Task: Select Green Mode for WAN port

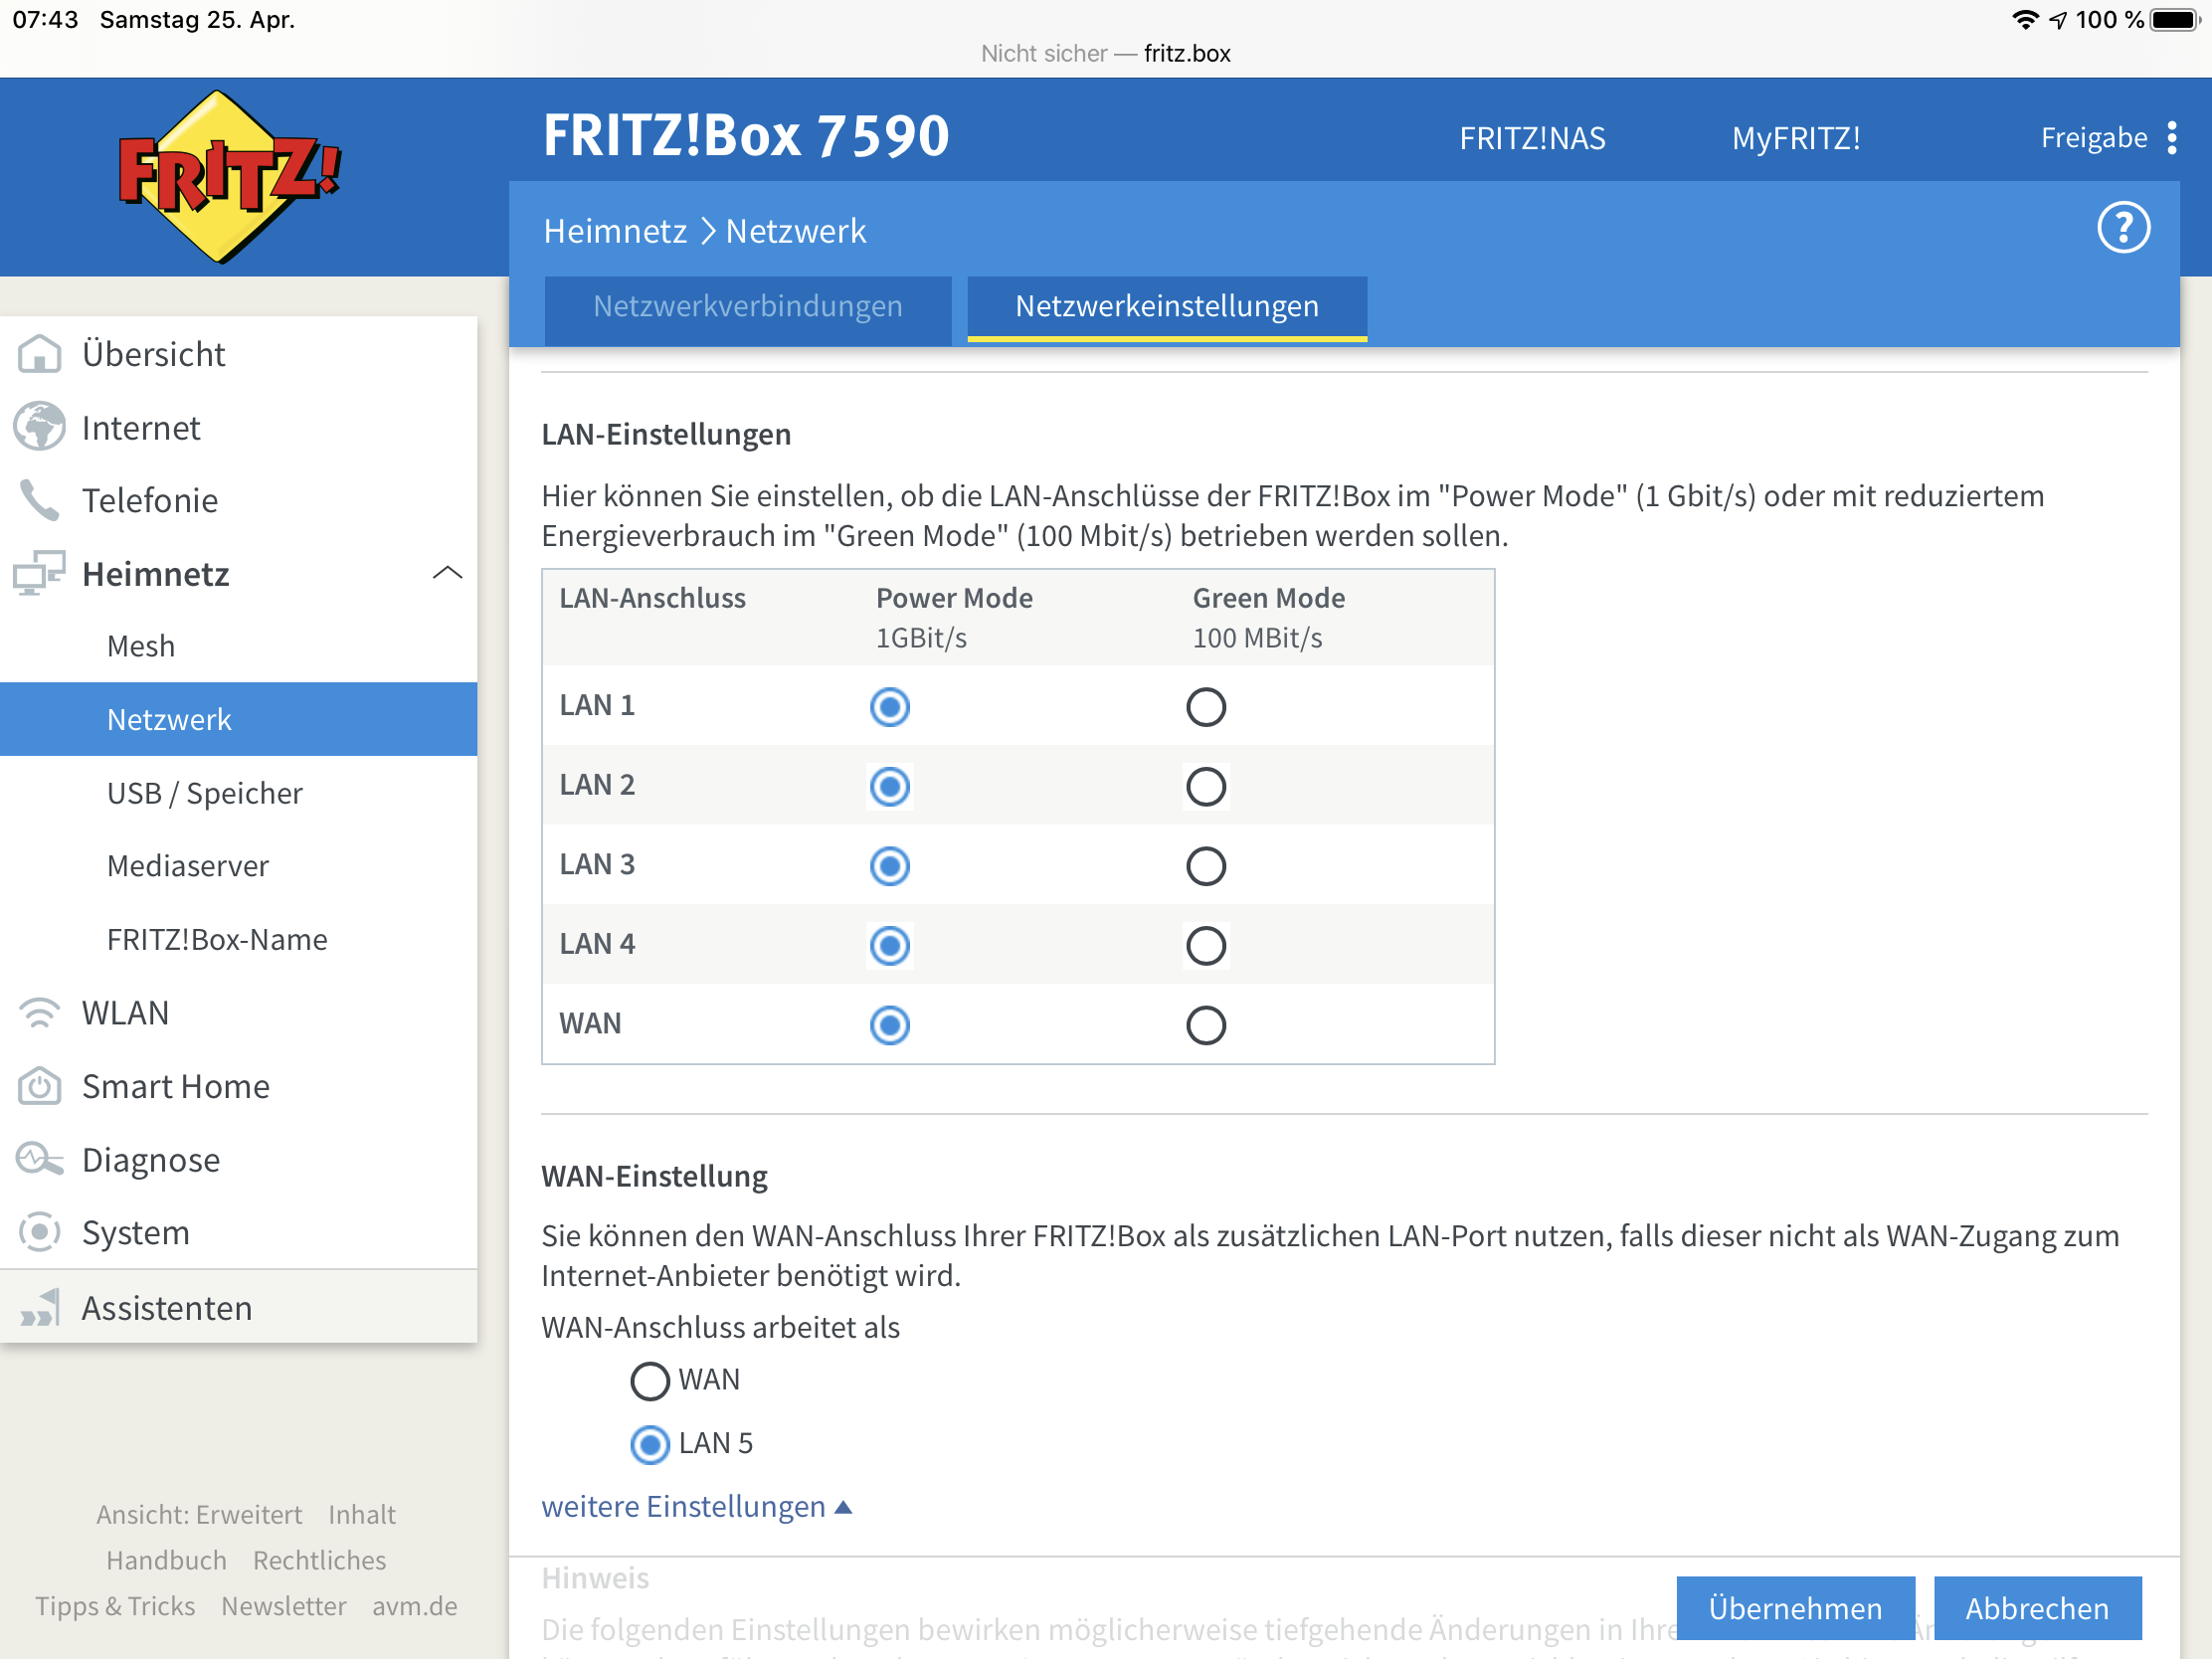Action: click(x=1206, y=1025)
